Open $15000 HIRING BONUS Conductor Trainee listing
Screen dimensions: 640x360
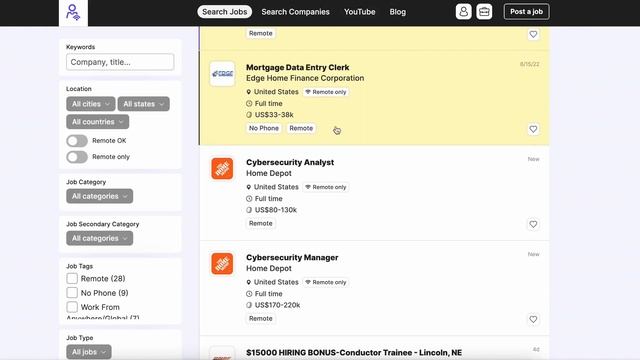point(354,353)
